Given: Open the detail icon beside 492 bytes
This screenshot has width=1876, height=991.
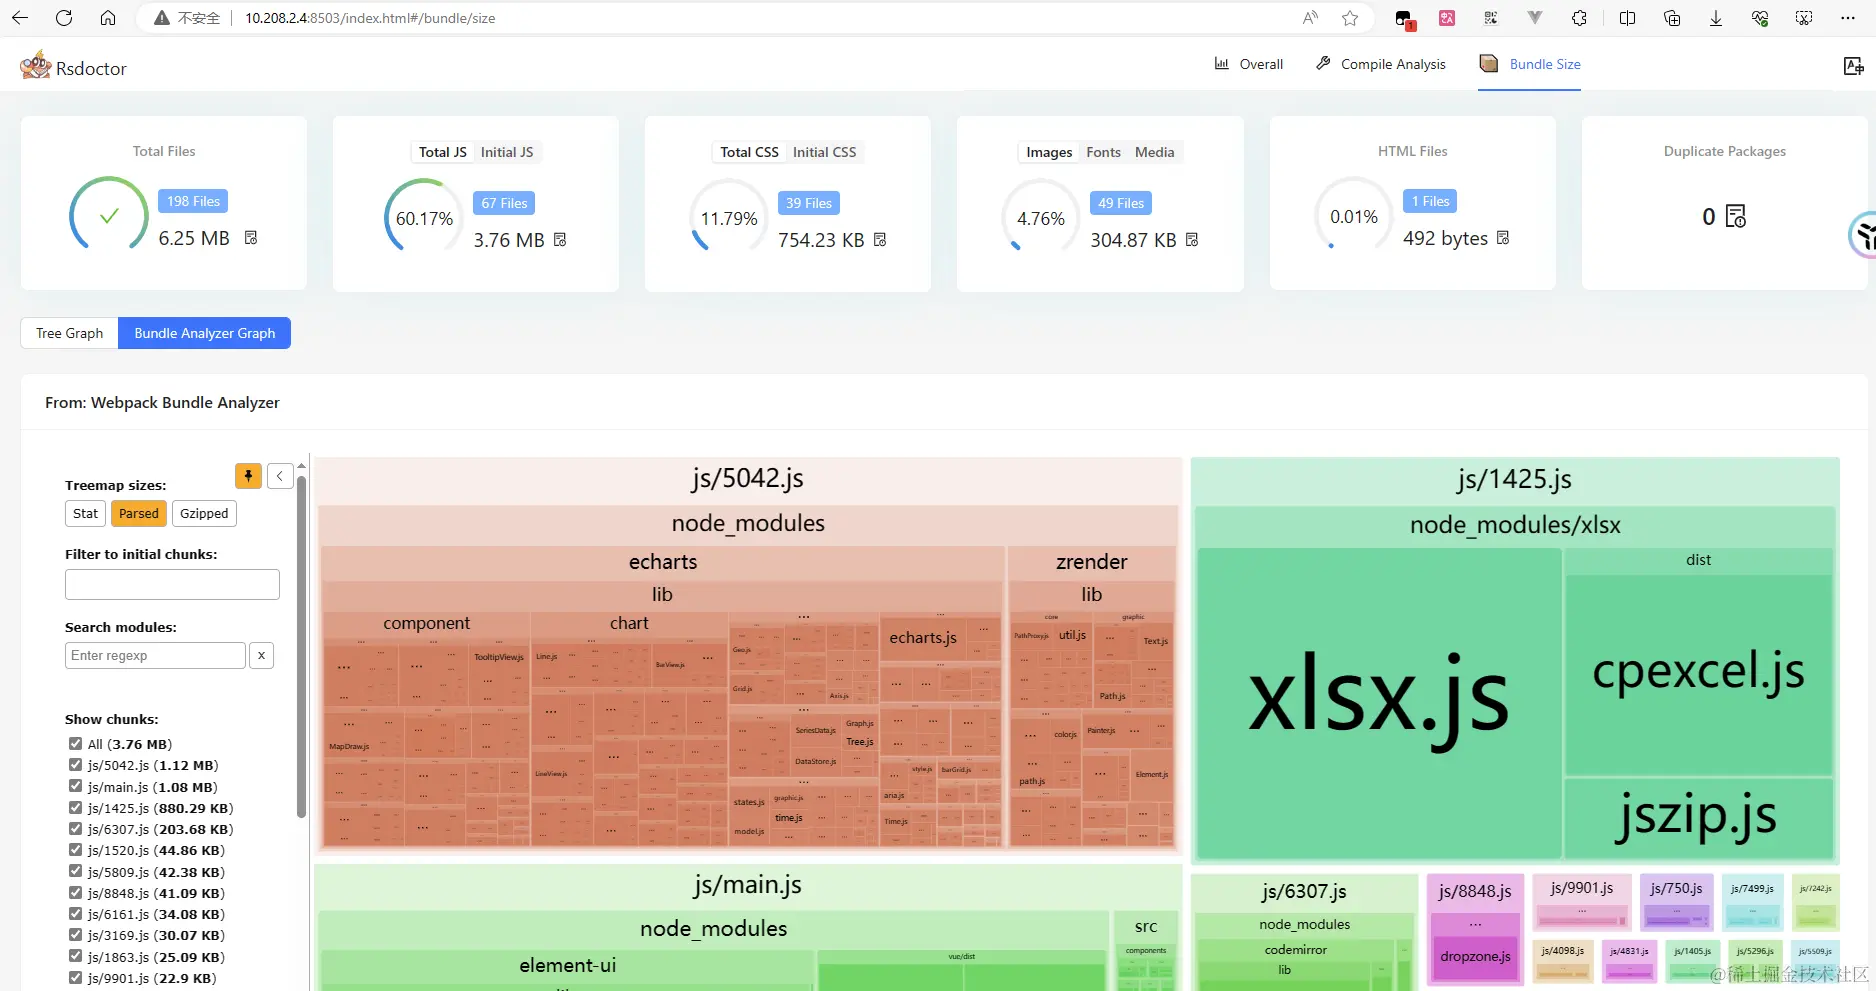Looking at the screenshot, I should 1503,238.
